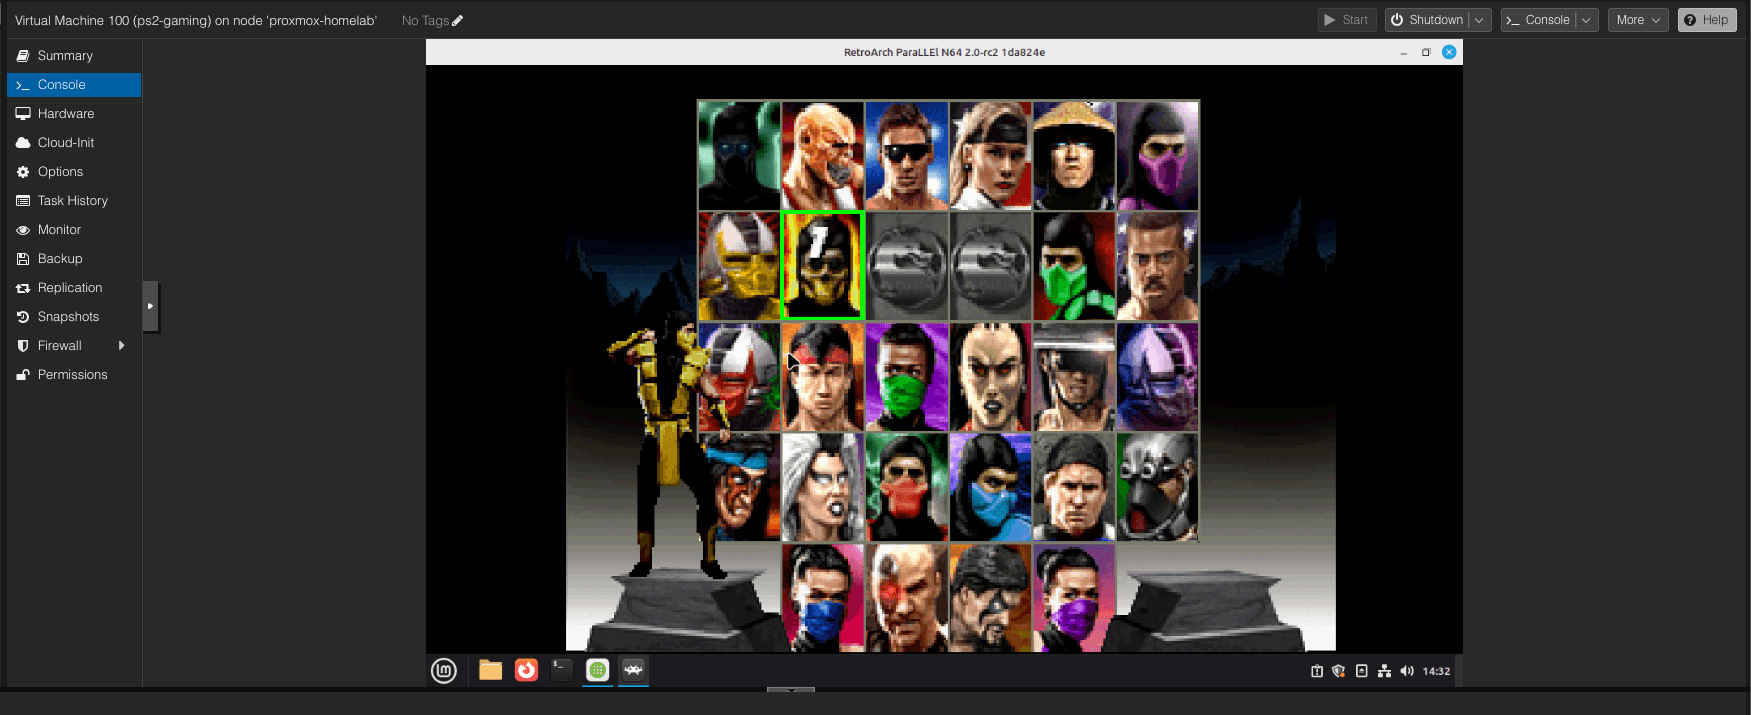Expand the Firewall submenu arrow
Image resolution: width=1751 pixels, height=715 pixels.
122,346
